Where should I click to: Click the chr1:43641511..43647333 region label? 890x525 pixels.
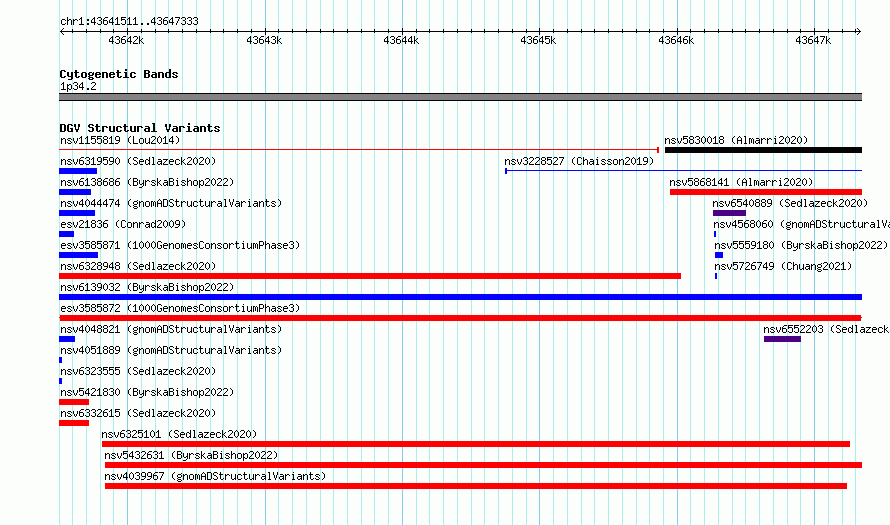coord(129,22)
